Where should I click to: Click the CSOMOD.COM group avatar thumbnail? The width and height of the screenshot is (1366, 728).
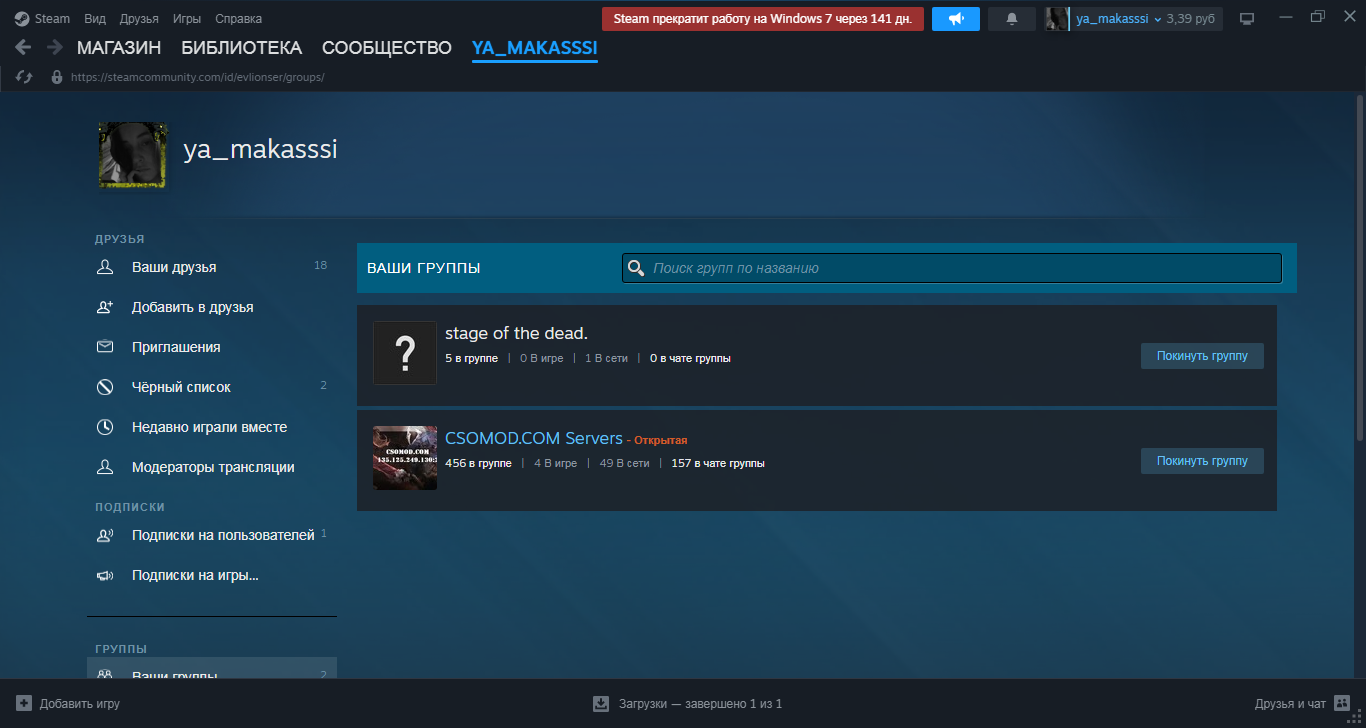(405, 458)
